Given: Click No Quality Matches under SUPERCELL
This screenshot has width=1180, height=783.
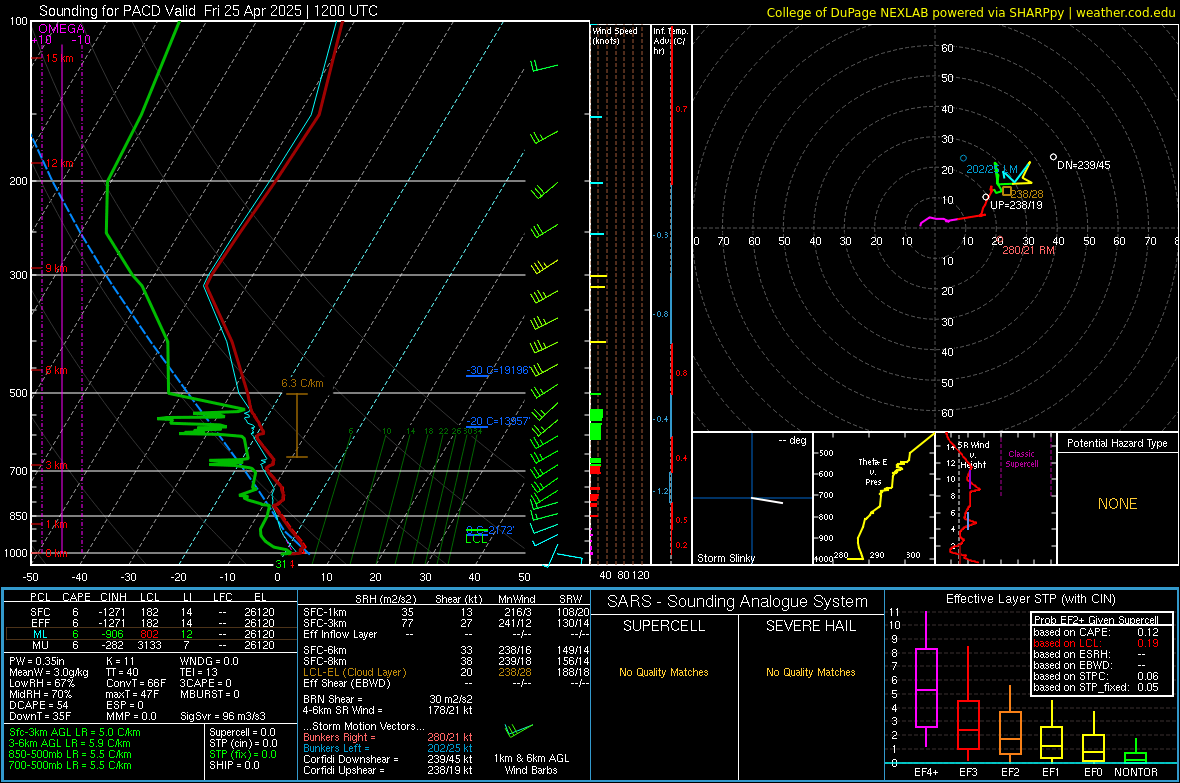Looking at the screenshot, I should (664, 672).
